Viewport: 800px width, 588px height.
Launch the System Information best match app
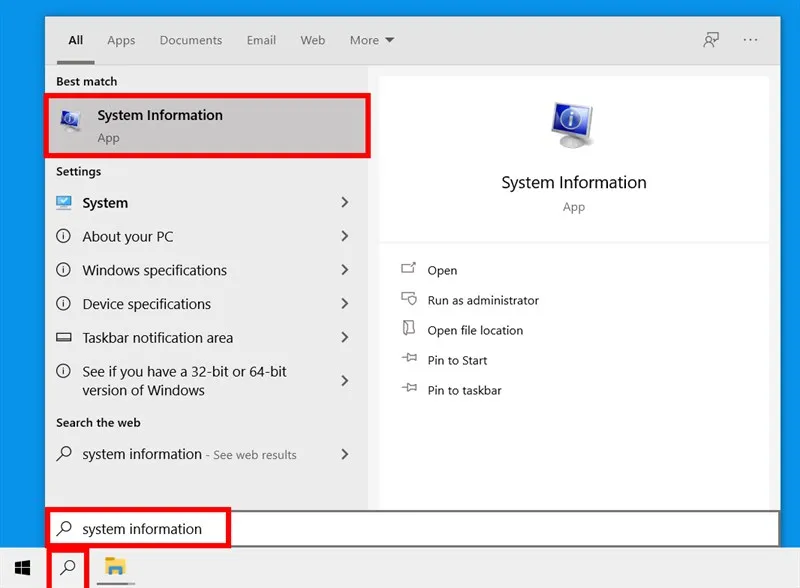click(160, 124)
